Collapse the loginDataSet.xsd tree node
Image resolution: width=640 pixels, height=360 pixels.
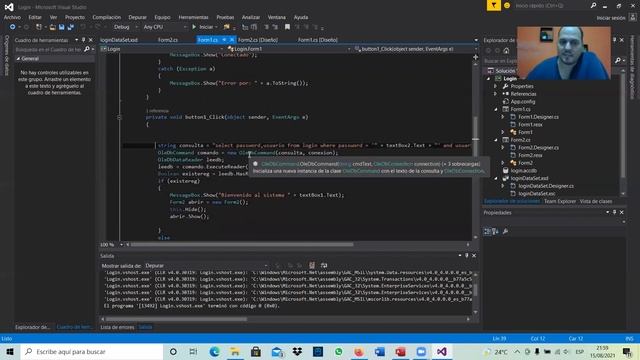tap(496, 178)
